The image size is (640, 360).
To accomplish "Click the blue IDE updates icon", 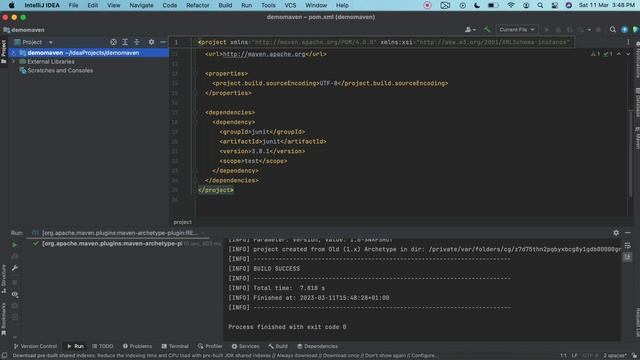I will coord(624,29).
